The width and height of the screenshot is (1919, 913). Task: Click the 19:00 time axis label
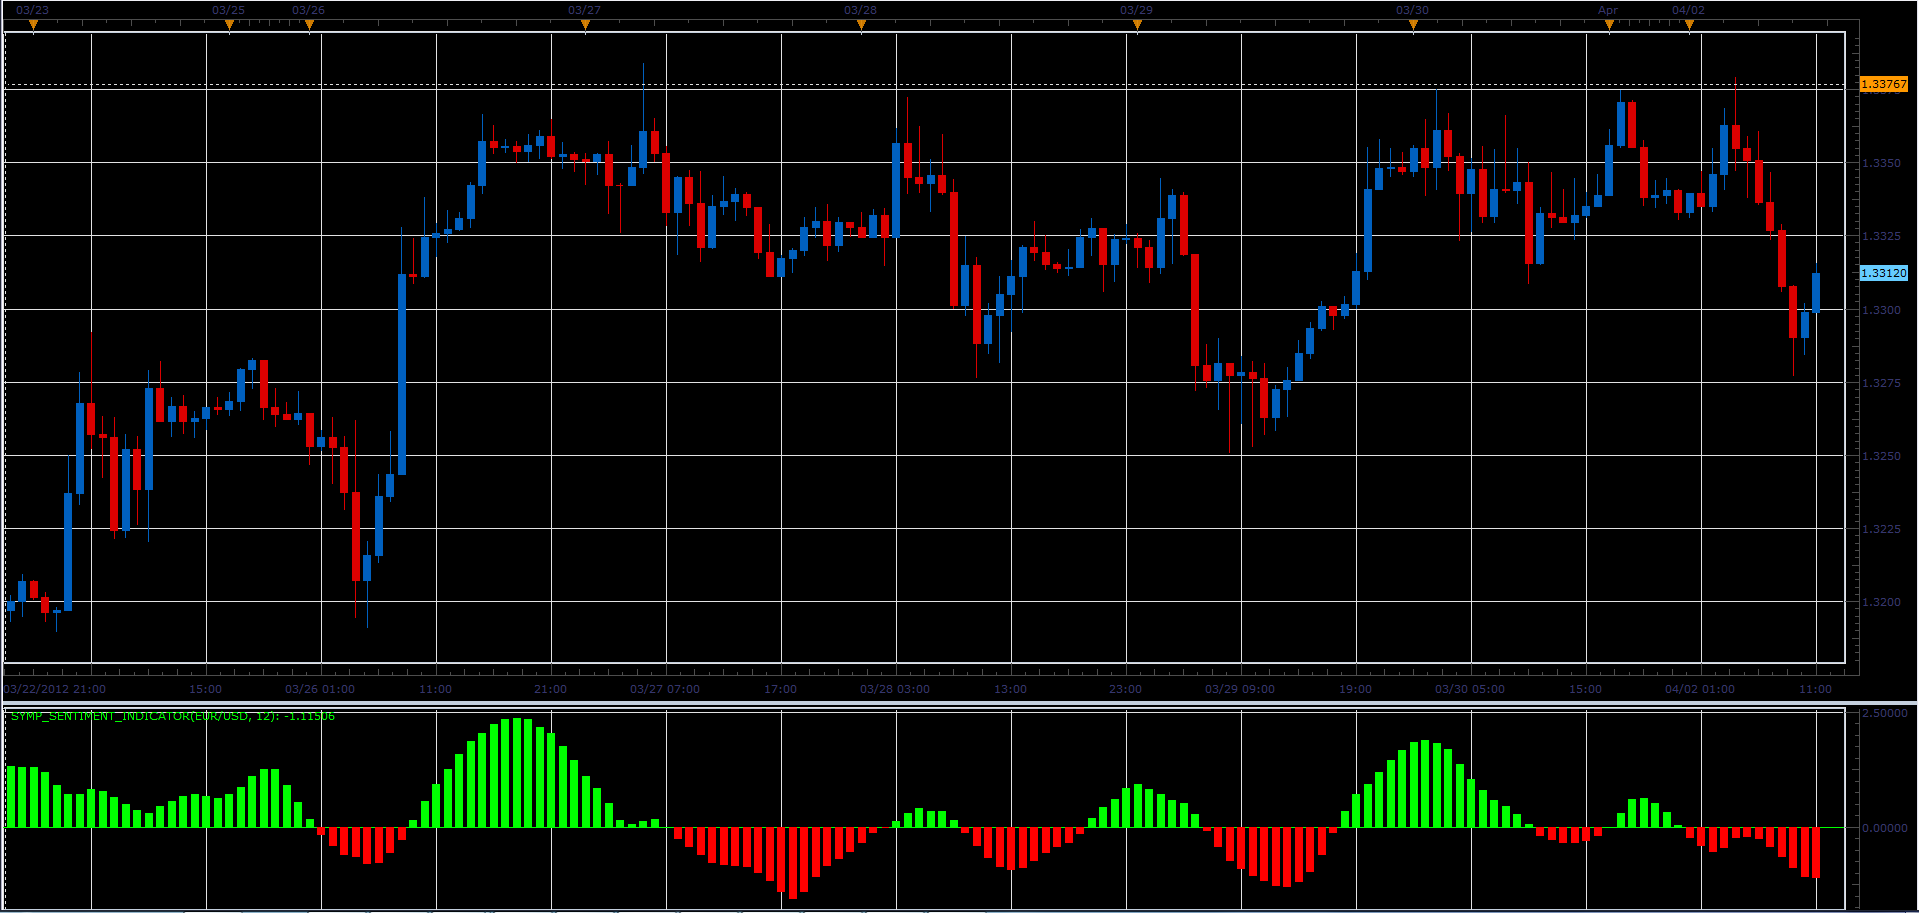[x=1356, y=689]
